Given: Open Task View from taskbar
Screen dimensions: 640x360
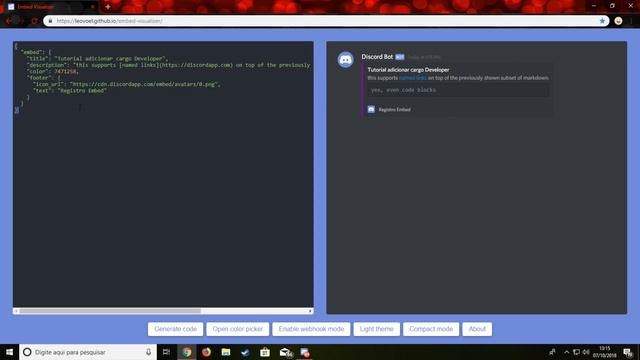Looking at the screenshot, I should [x=166, y=352].
